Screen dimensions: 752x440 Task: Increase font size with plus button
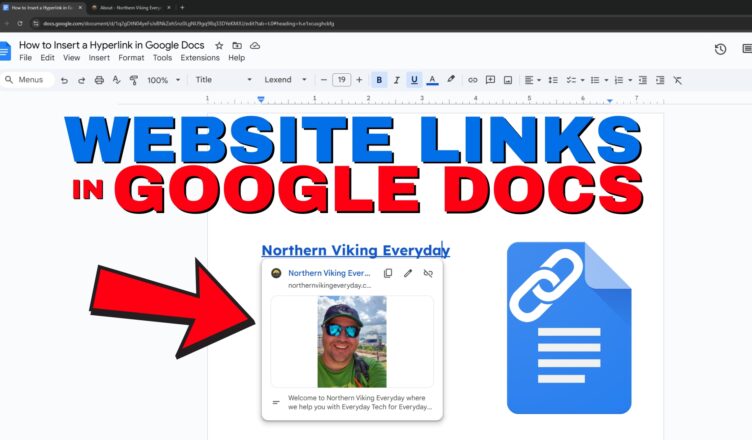359,80
